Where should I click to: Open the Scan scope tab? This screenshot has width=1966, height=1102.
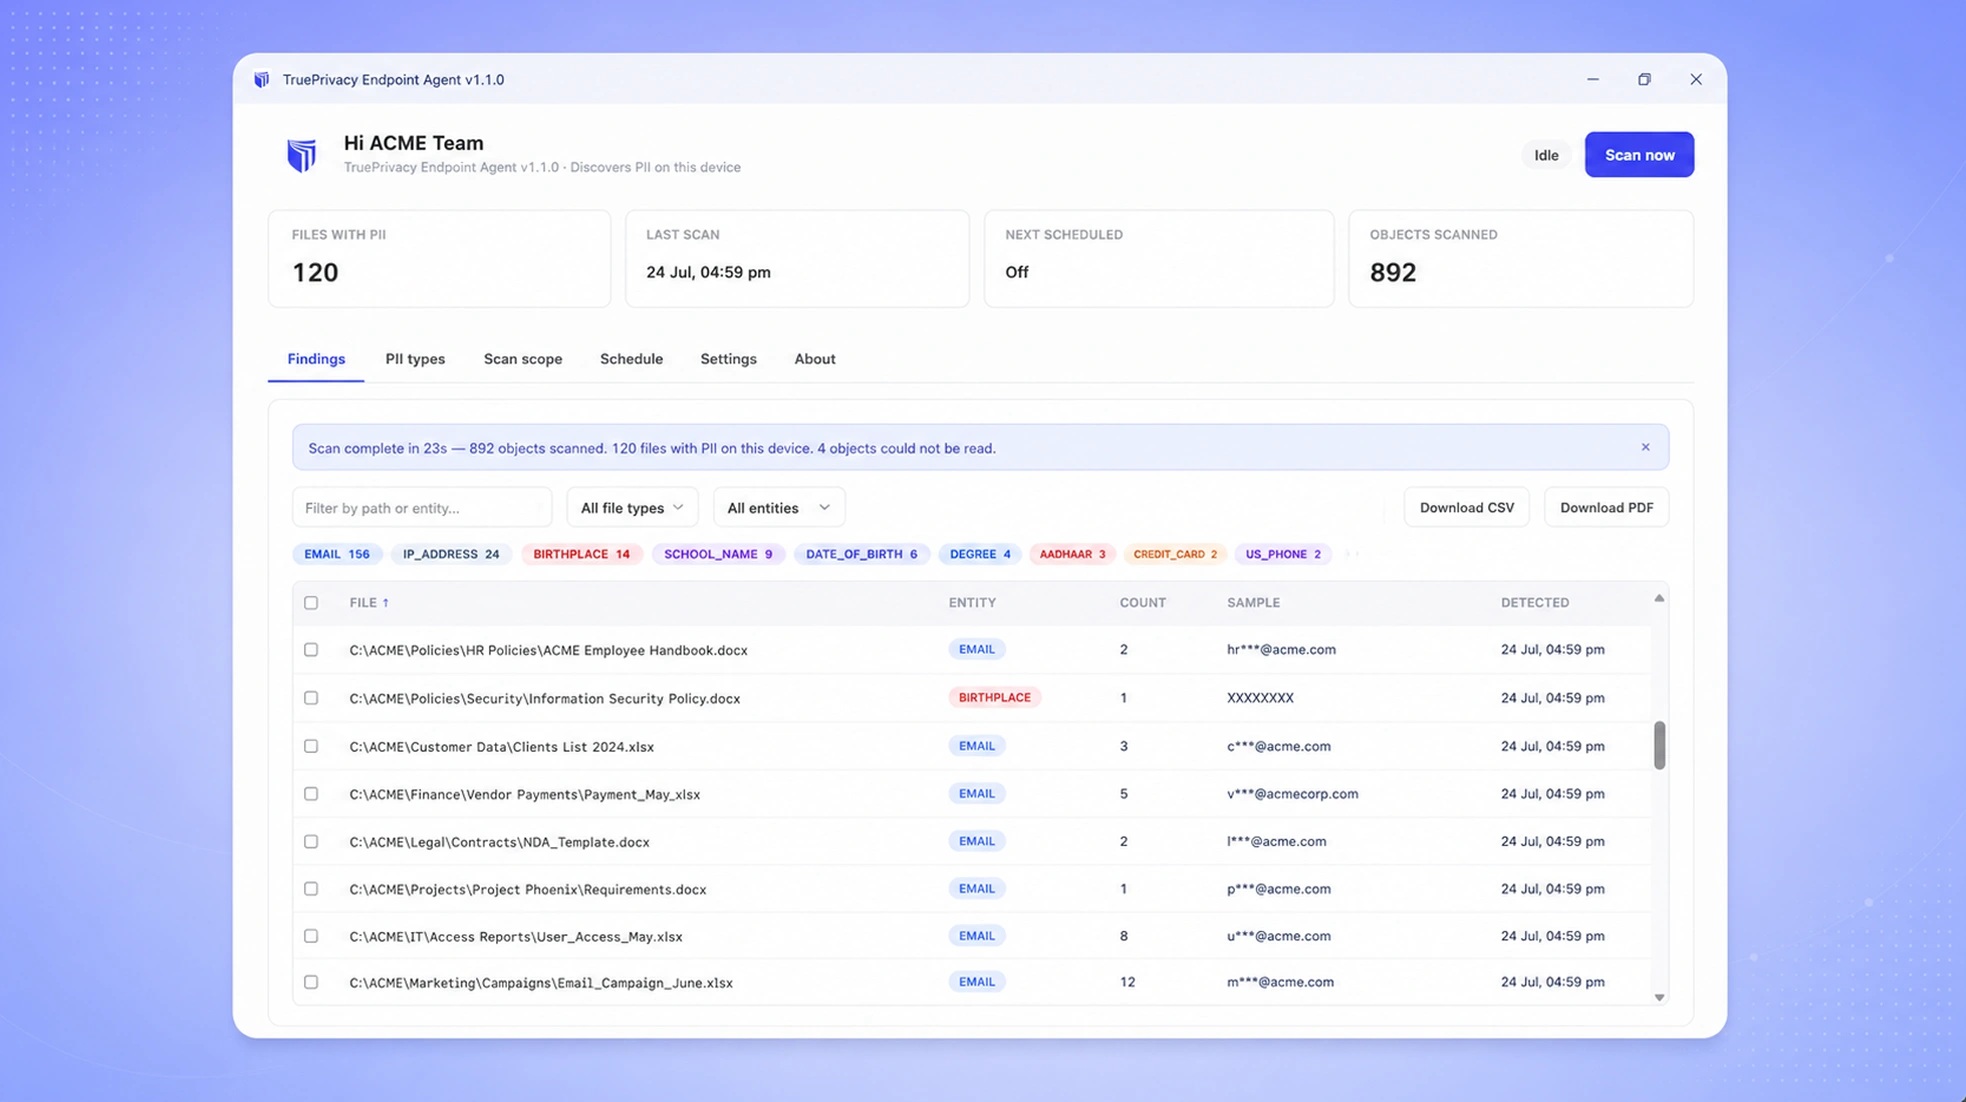523,359
